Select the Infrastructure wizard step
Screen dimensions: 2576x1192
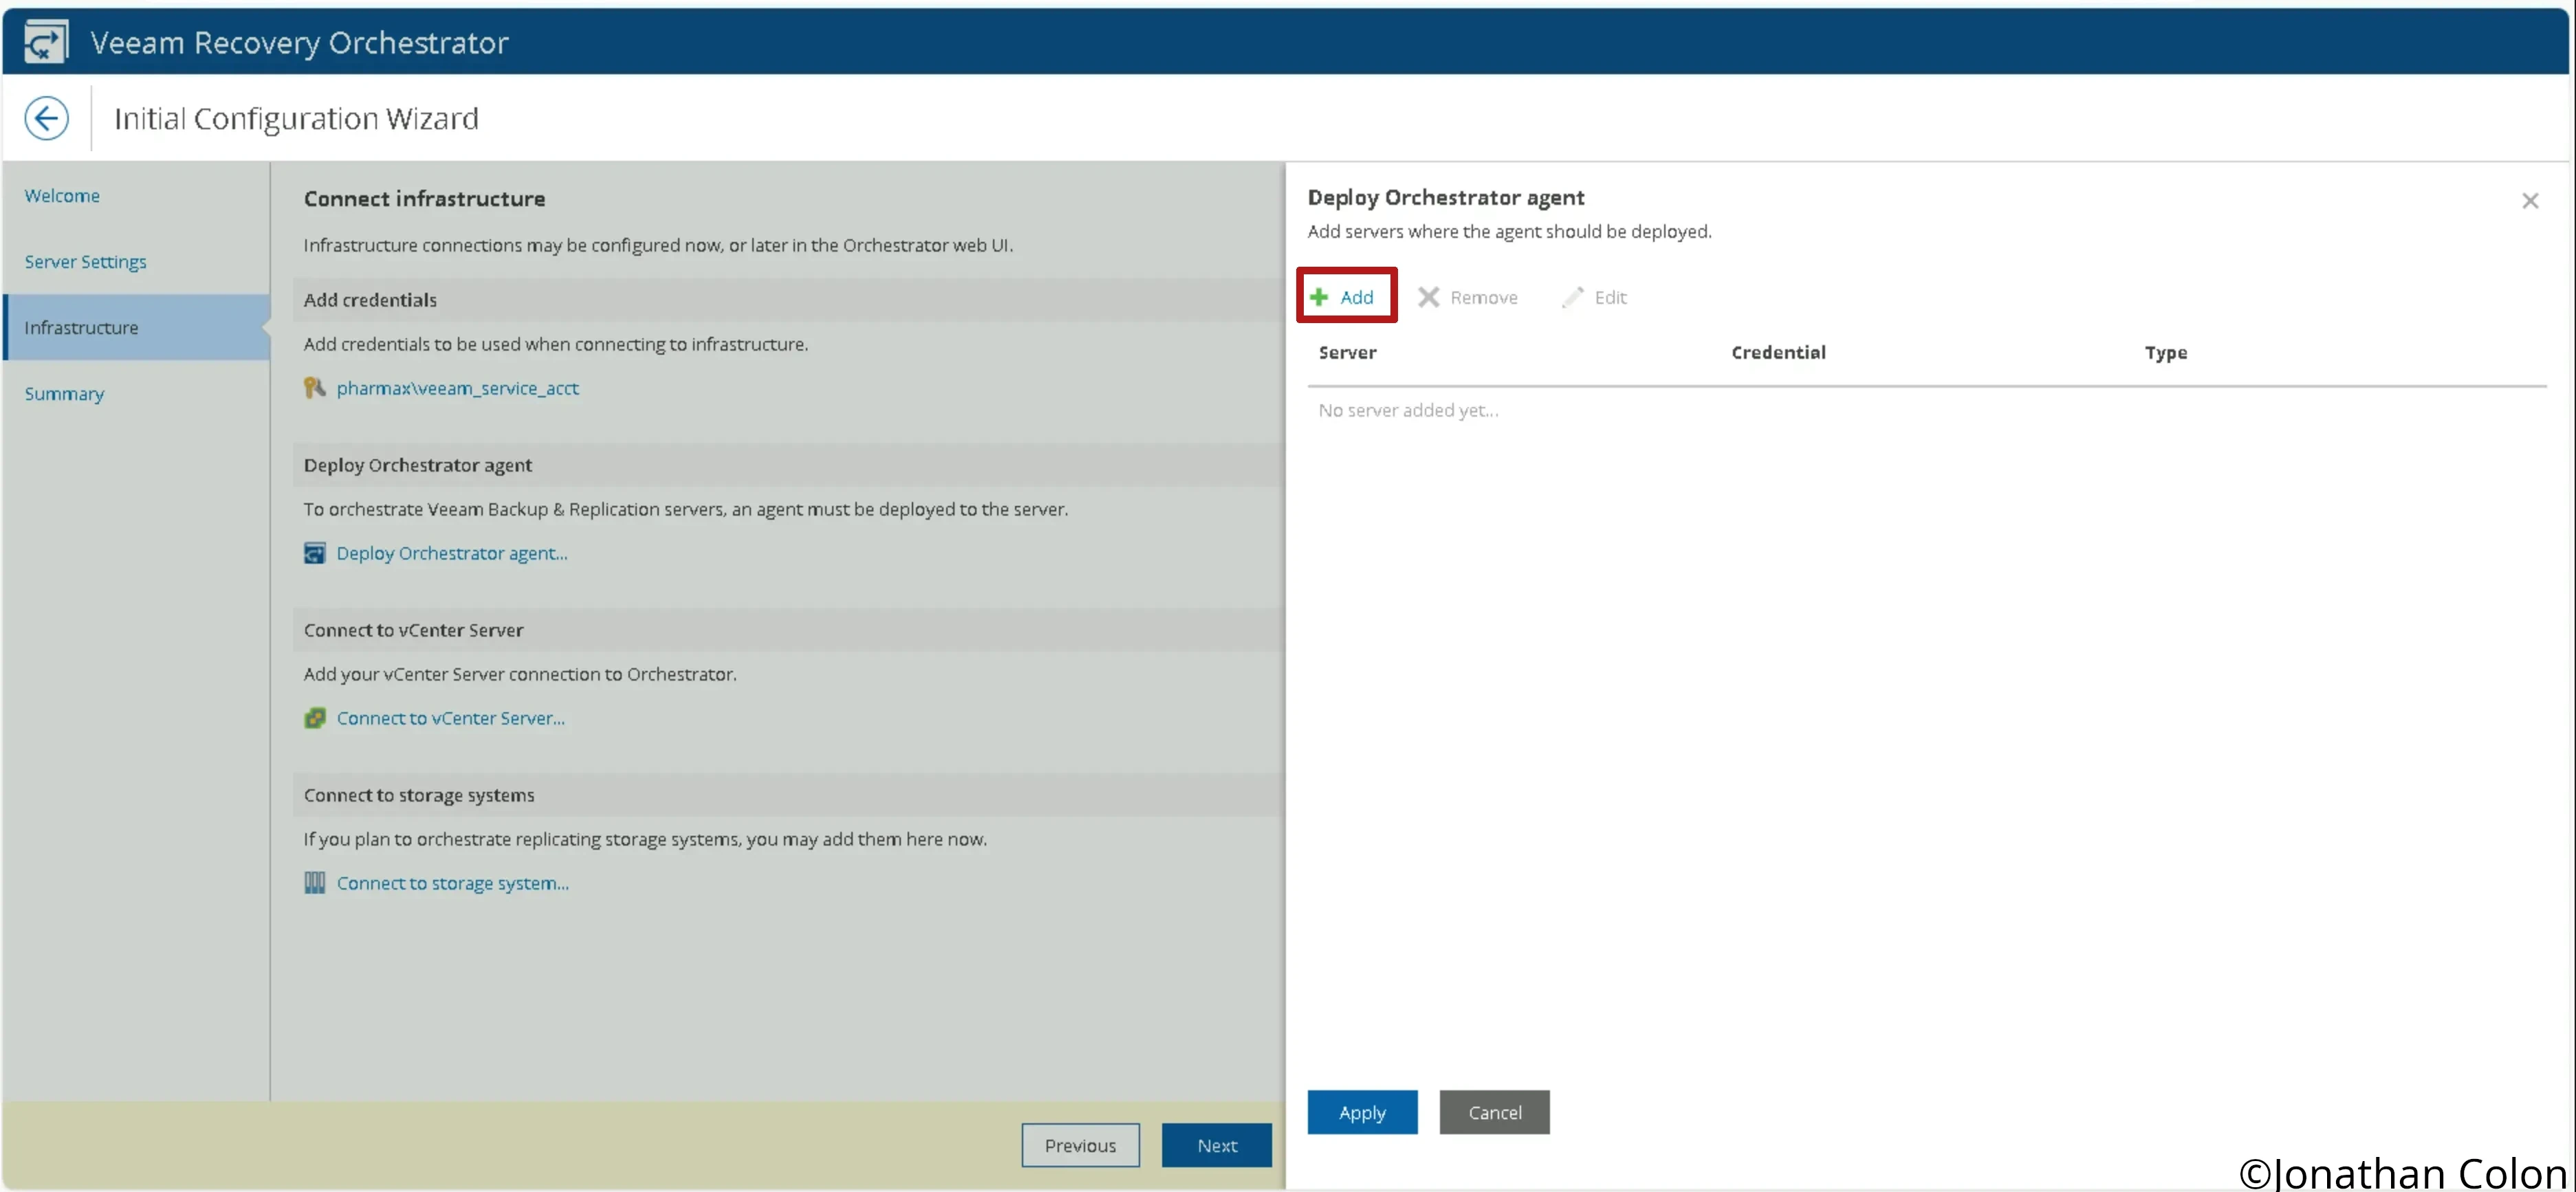click(137, 327)
